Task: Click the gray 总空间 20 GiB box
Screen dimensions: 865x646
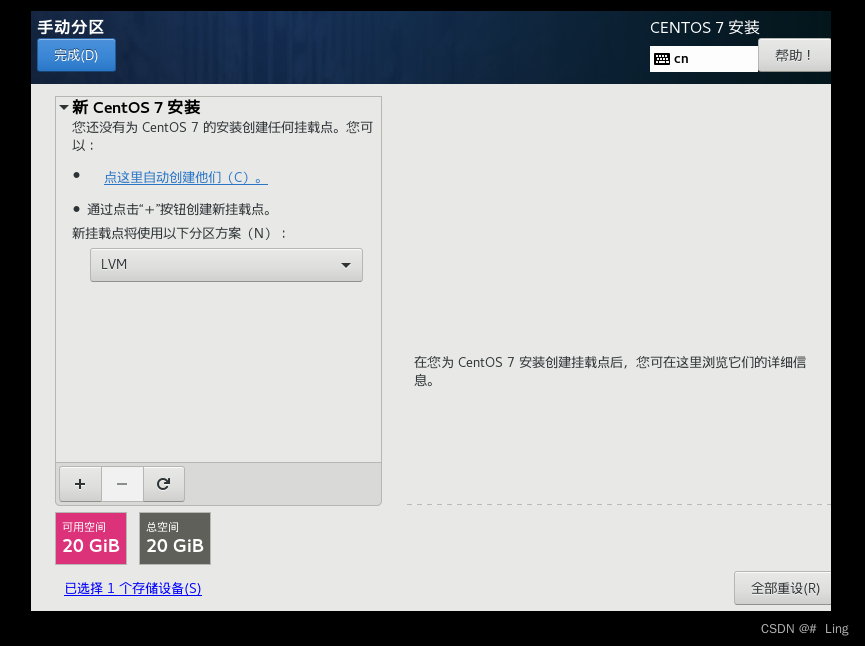Action: pos(175,538)
